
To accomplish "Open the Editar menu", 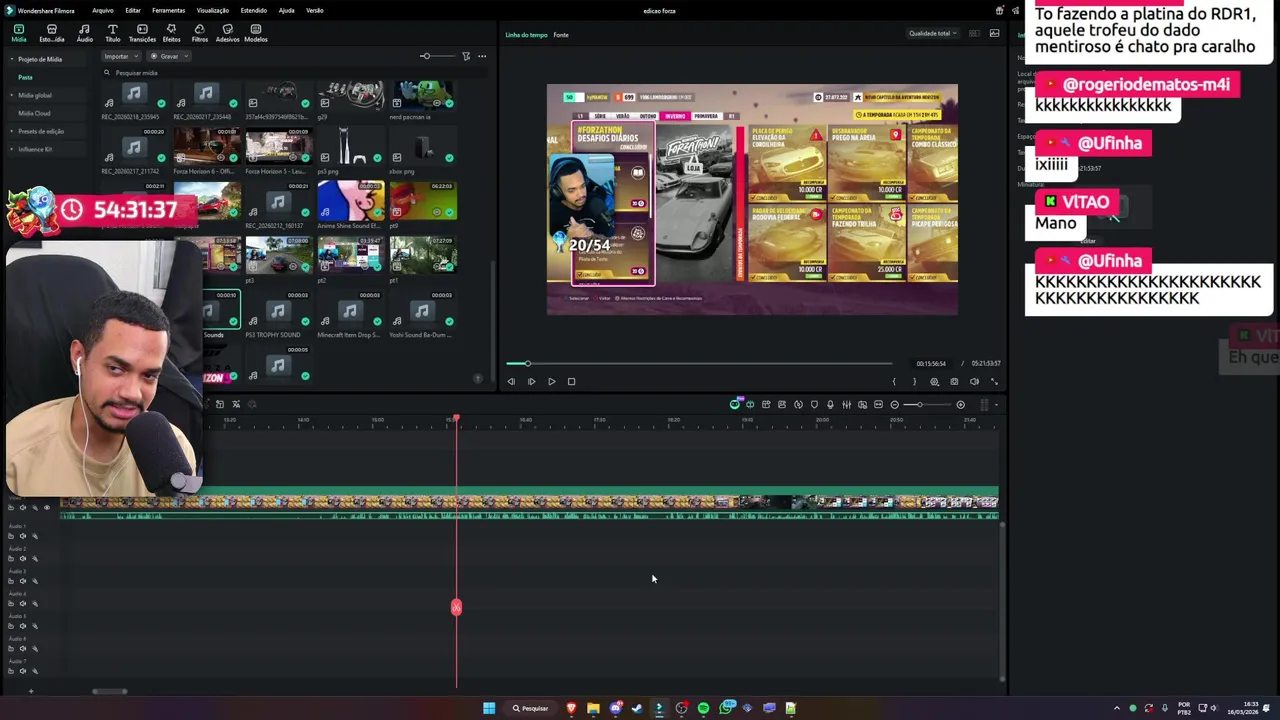I will pos(133,10).
